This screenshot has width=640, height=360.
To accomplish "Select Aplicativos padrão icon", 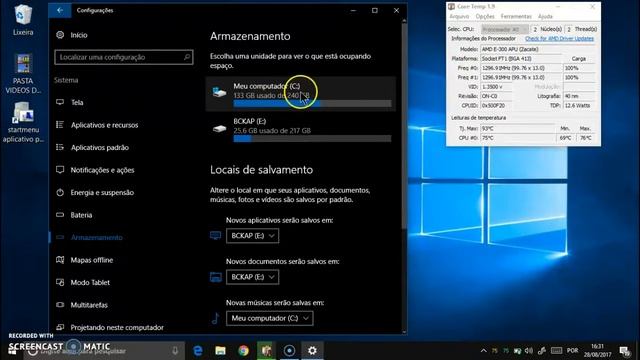I will tap(60, 147).
